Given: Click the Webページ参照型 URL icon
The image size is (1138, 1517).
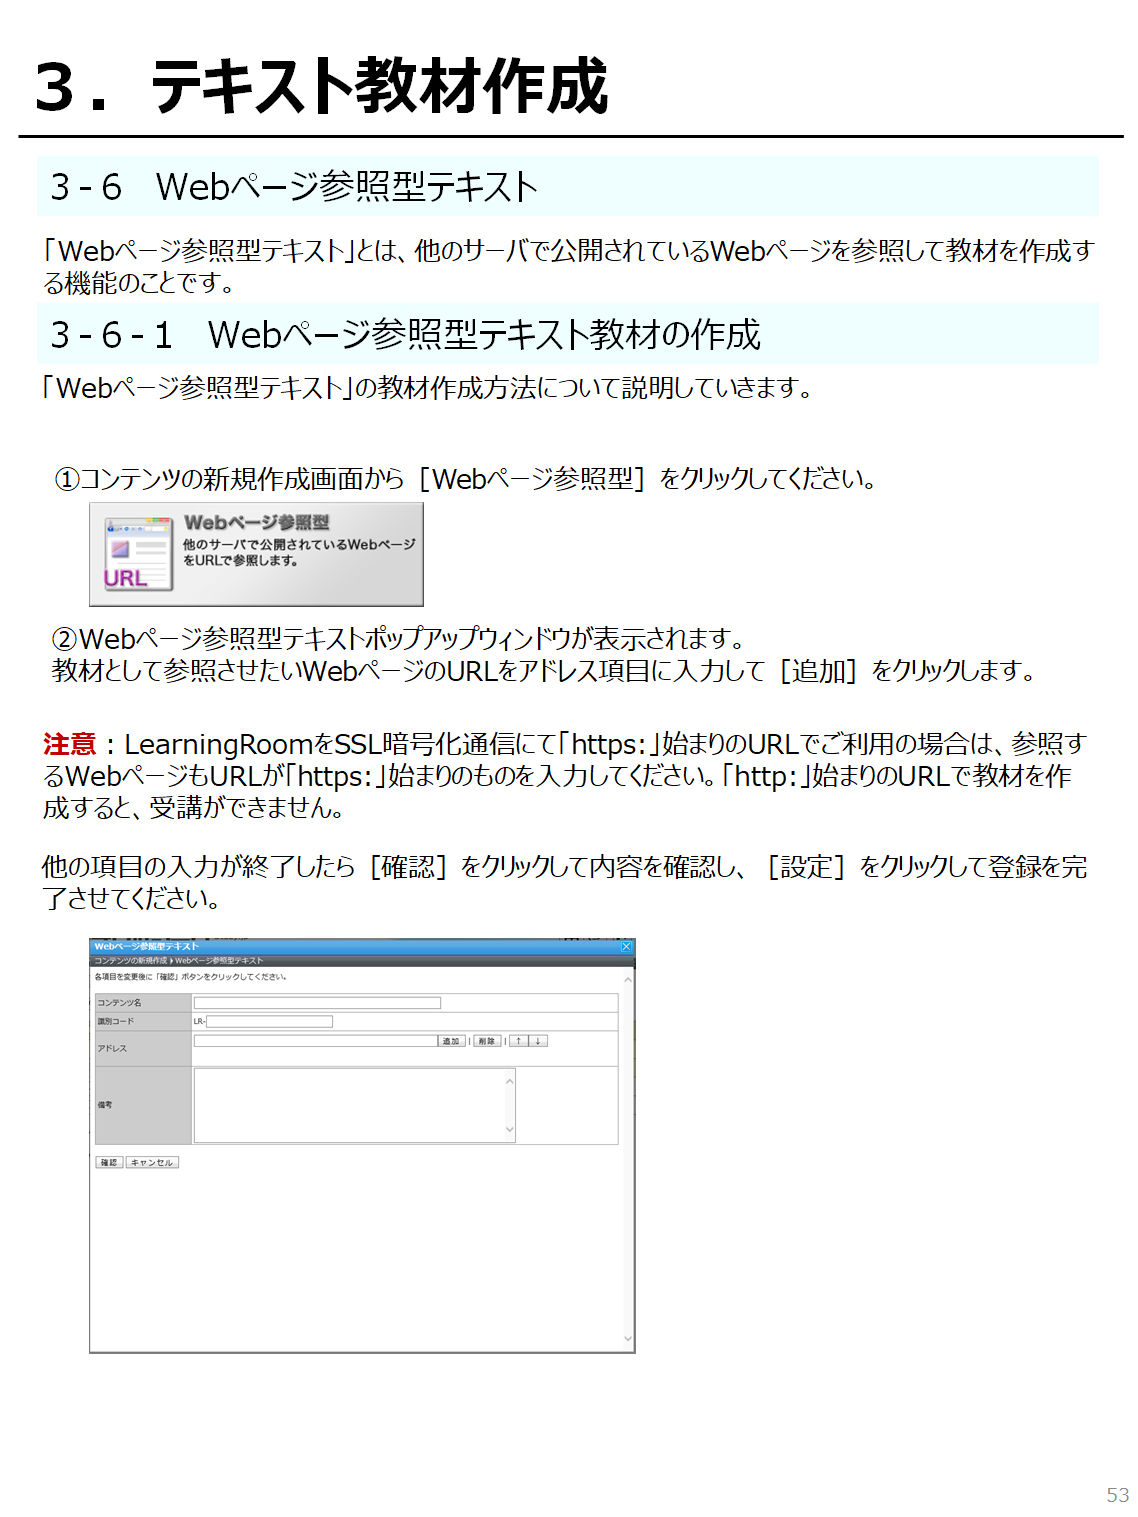Looking at the screenshot, I should pos(139,555).
